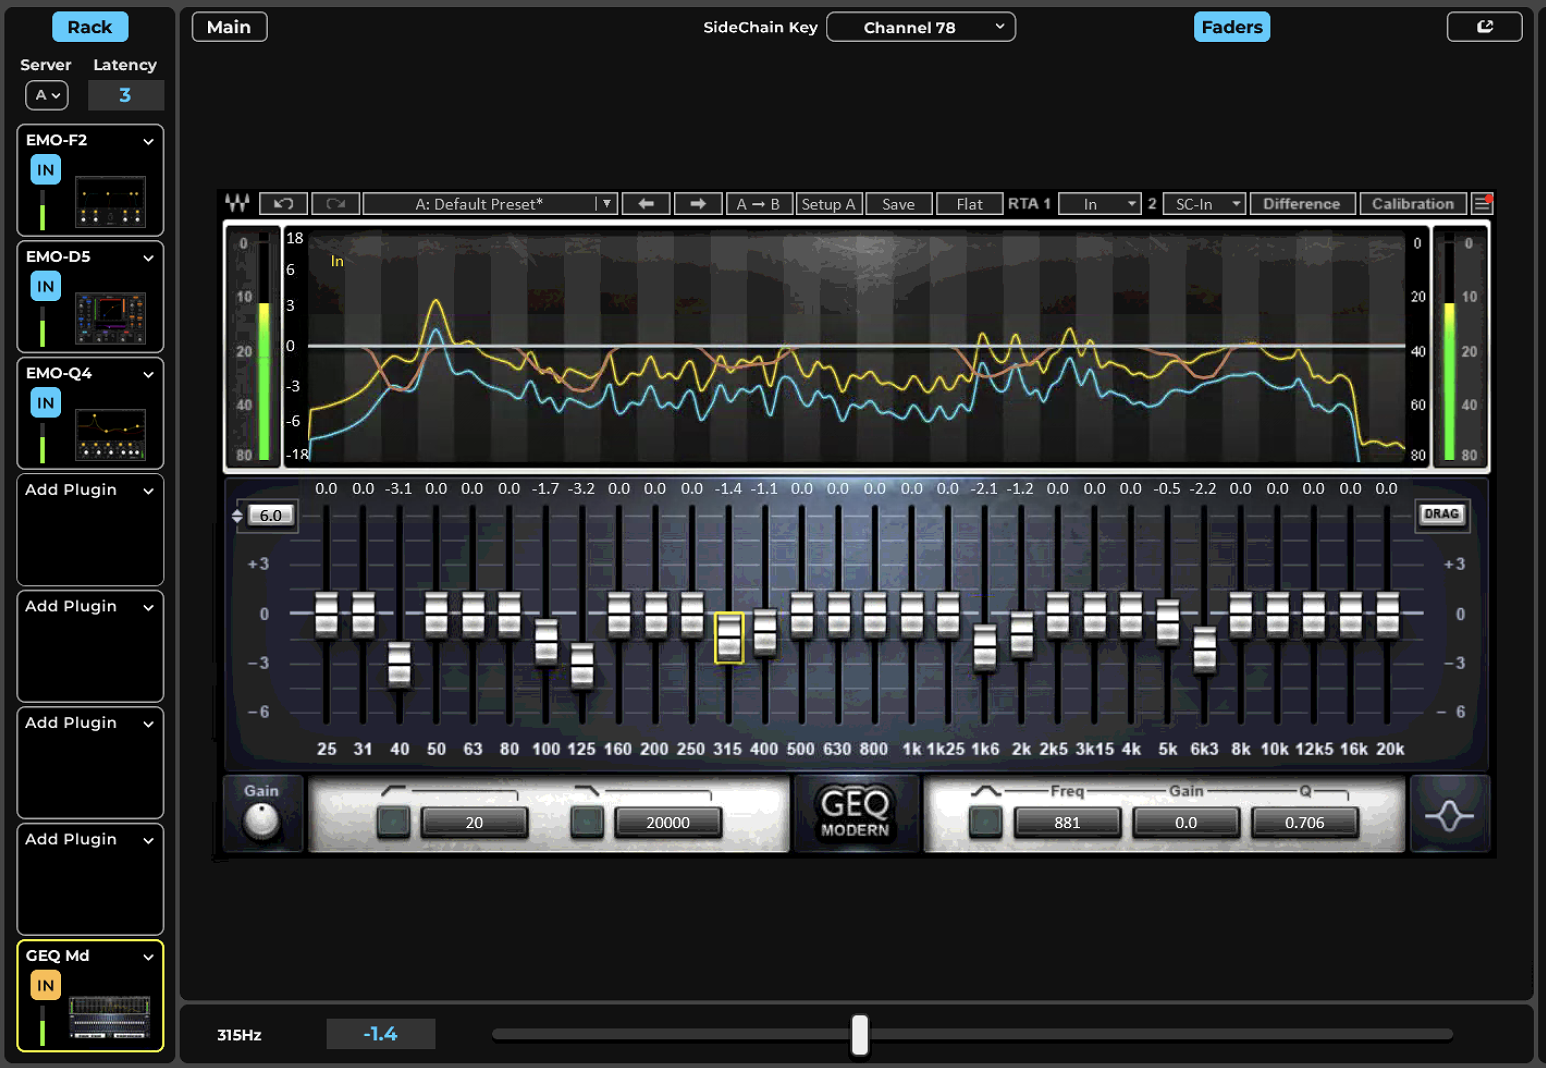Click the 1k25 band frequency label
This screenshot has height=1068, width=1546.
(x=945, y=749)
